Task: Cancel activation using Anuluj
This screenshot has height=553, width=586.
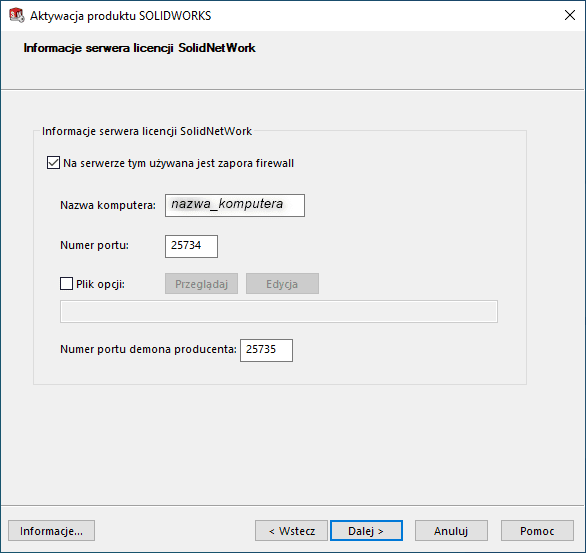Action: tap(451, 531)
